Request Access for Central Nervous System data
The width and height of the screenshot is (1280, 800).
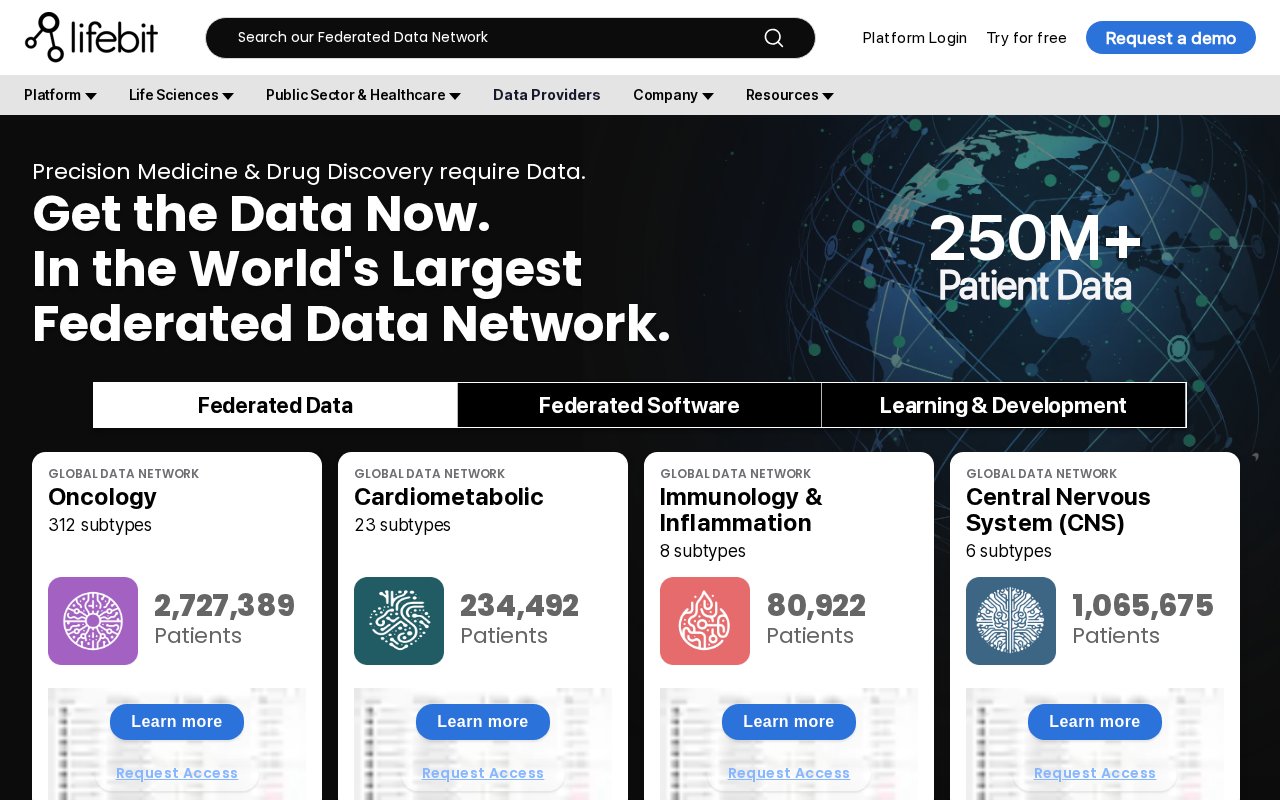coord(1095,773)
